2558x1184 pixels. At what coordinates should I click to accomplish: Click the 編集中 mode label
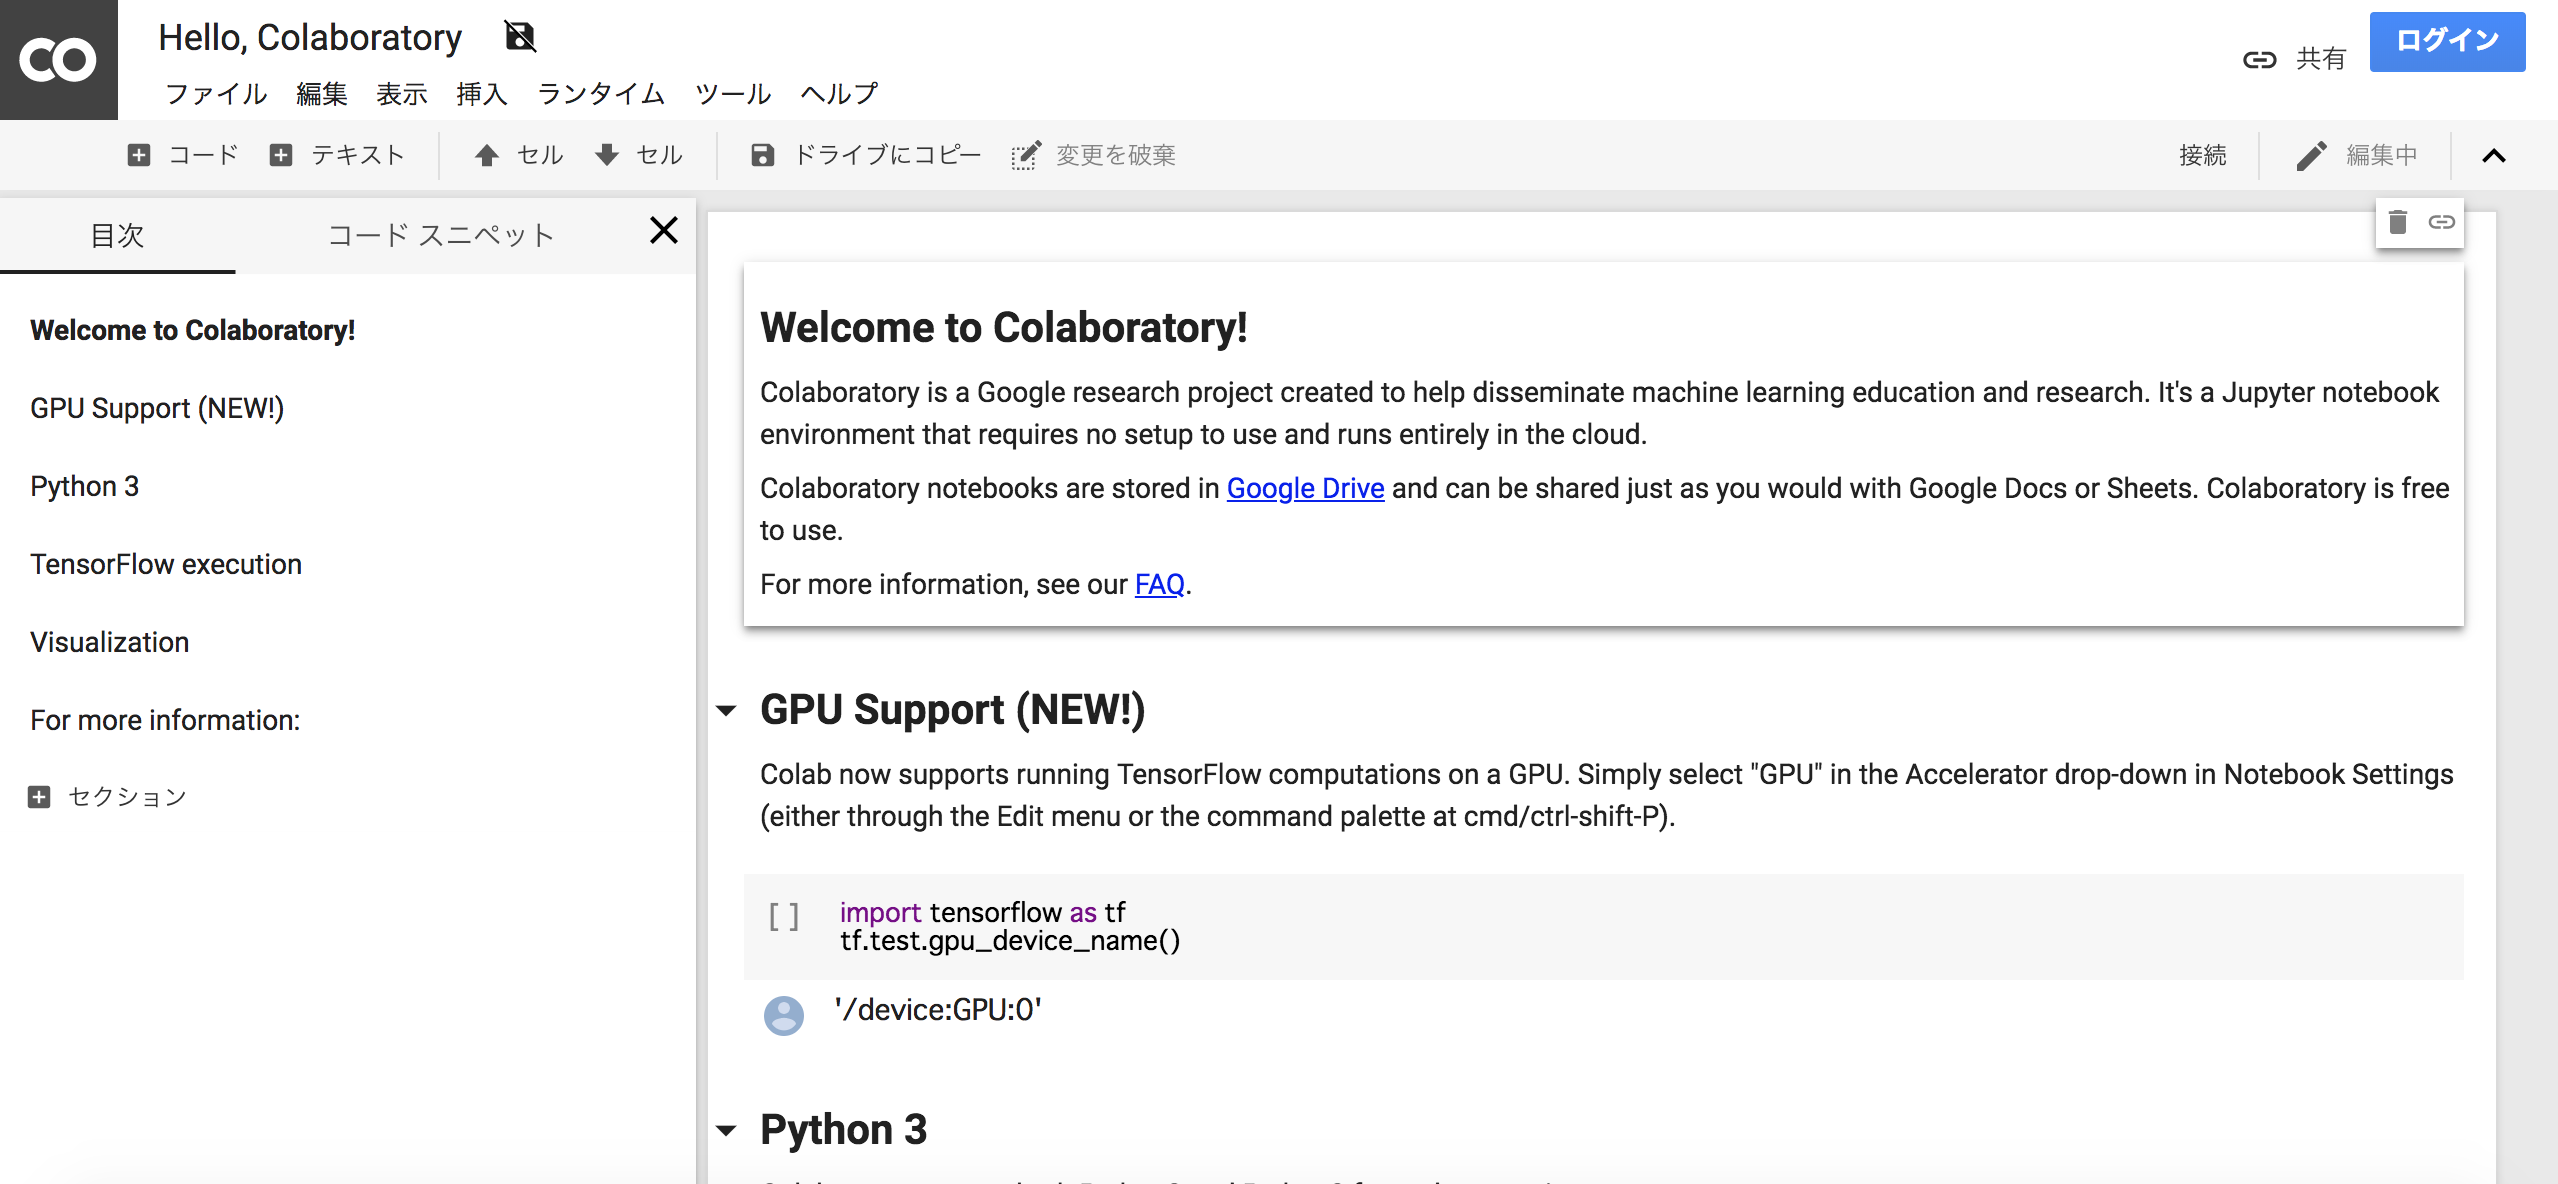[x=2382, y=155]
